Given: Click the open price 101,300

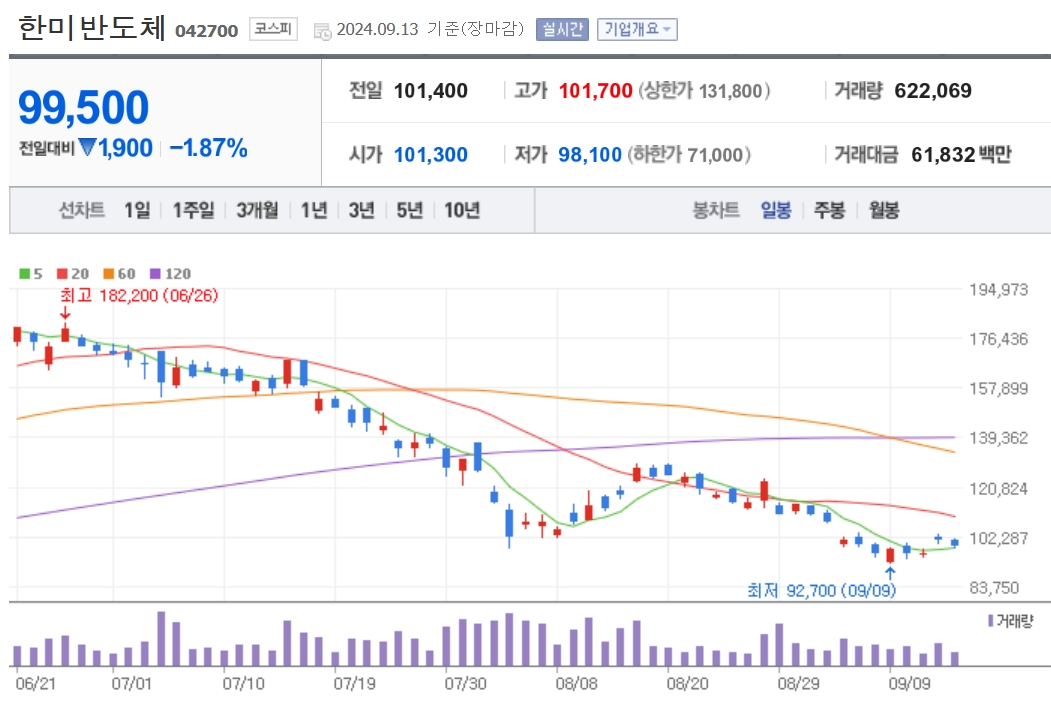Looking at the screenshot, I should point(430,155).
